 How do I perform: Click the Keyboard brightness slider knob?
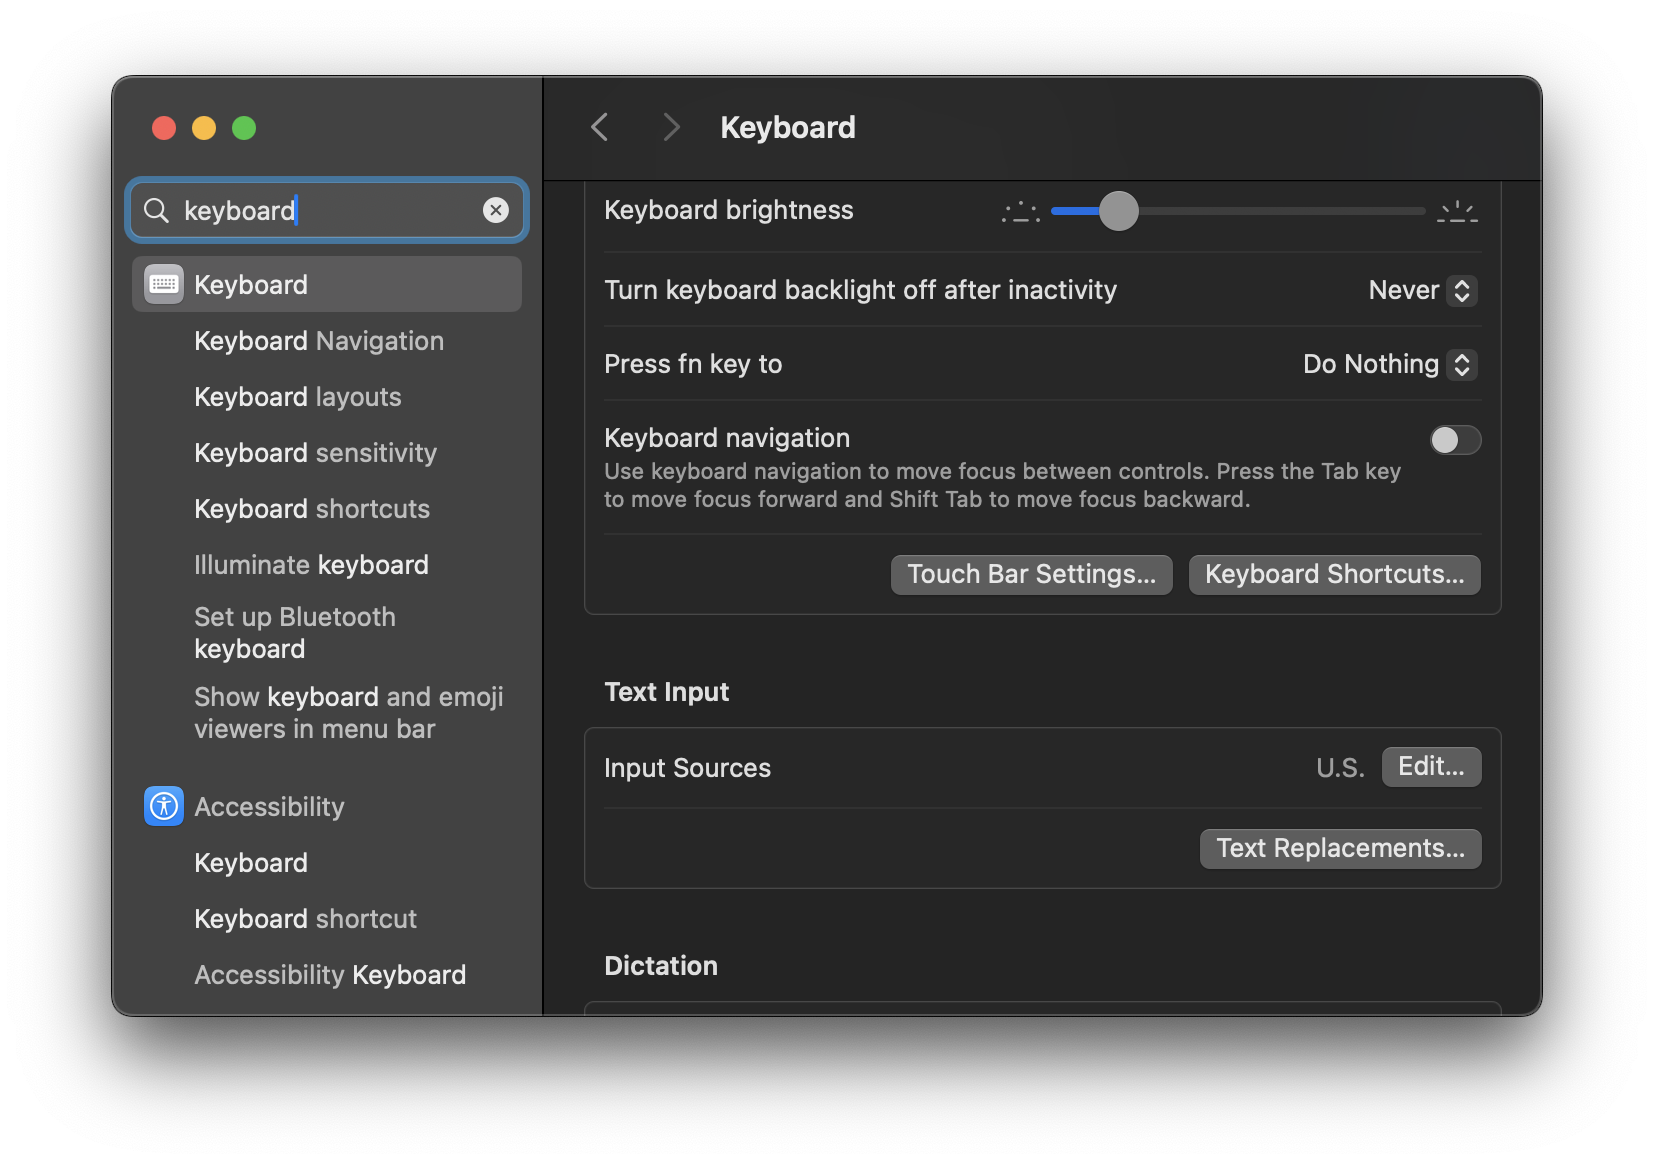point(1119,211)
